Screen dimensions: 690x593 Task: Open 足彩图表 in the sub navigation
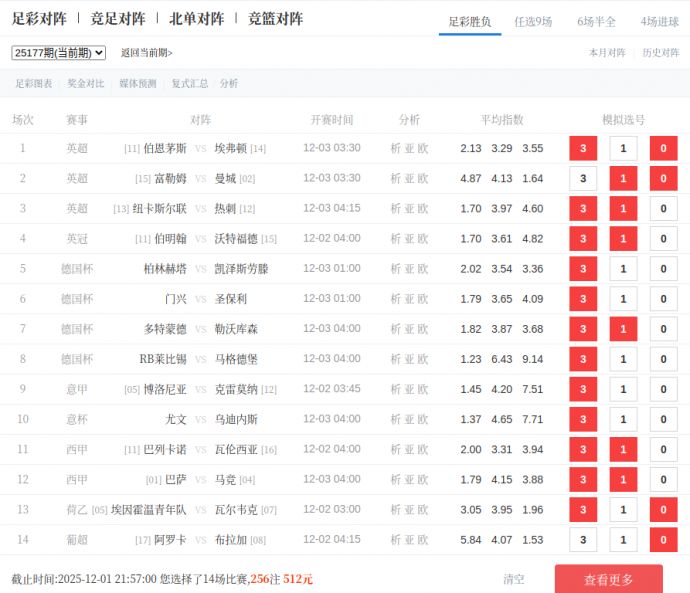click(x=34, y=84)
